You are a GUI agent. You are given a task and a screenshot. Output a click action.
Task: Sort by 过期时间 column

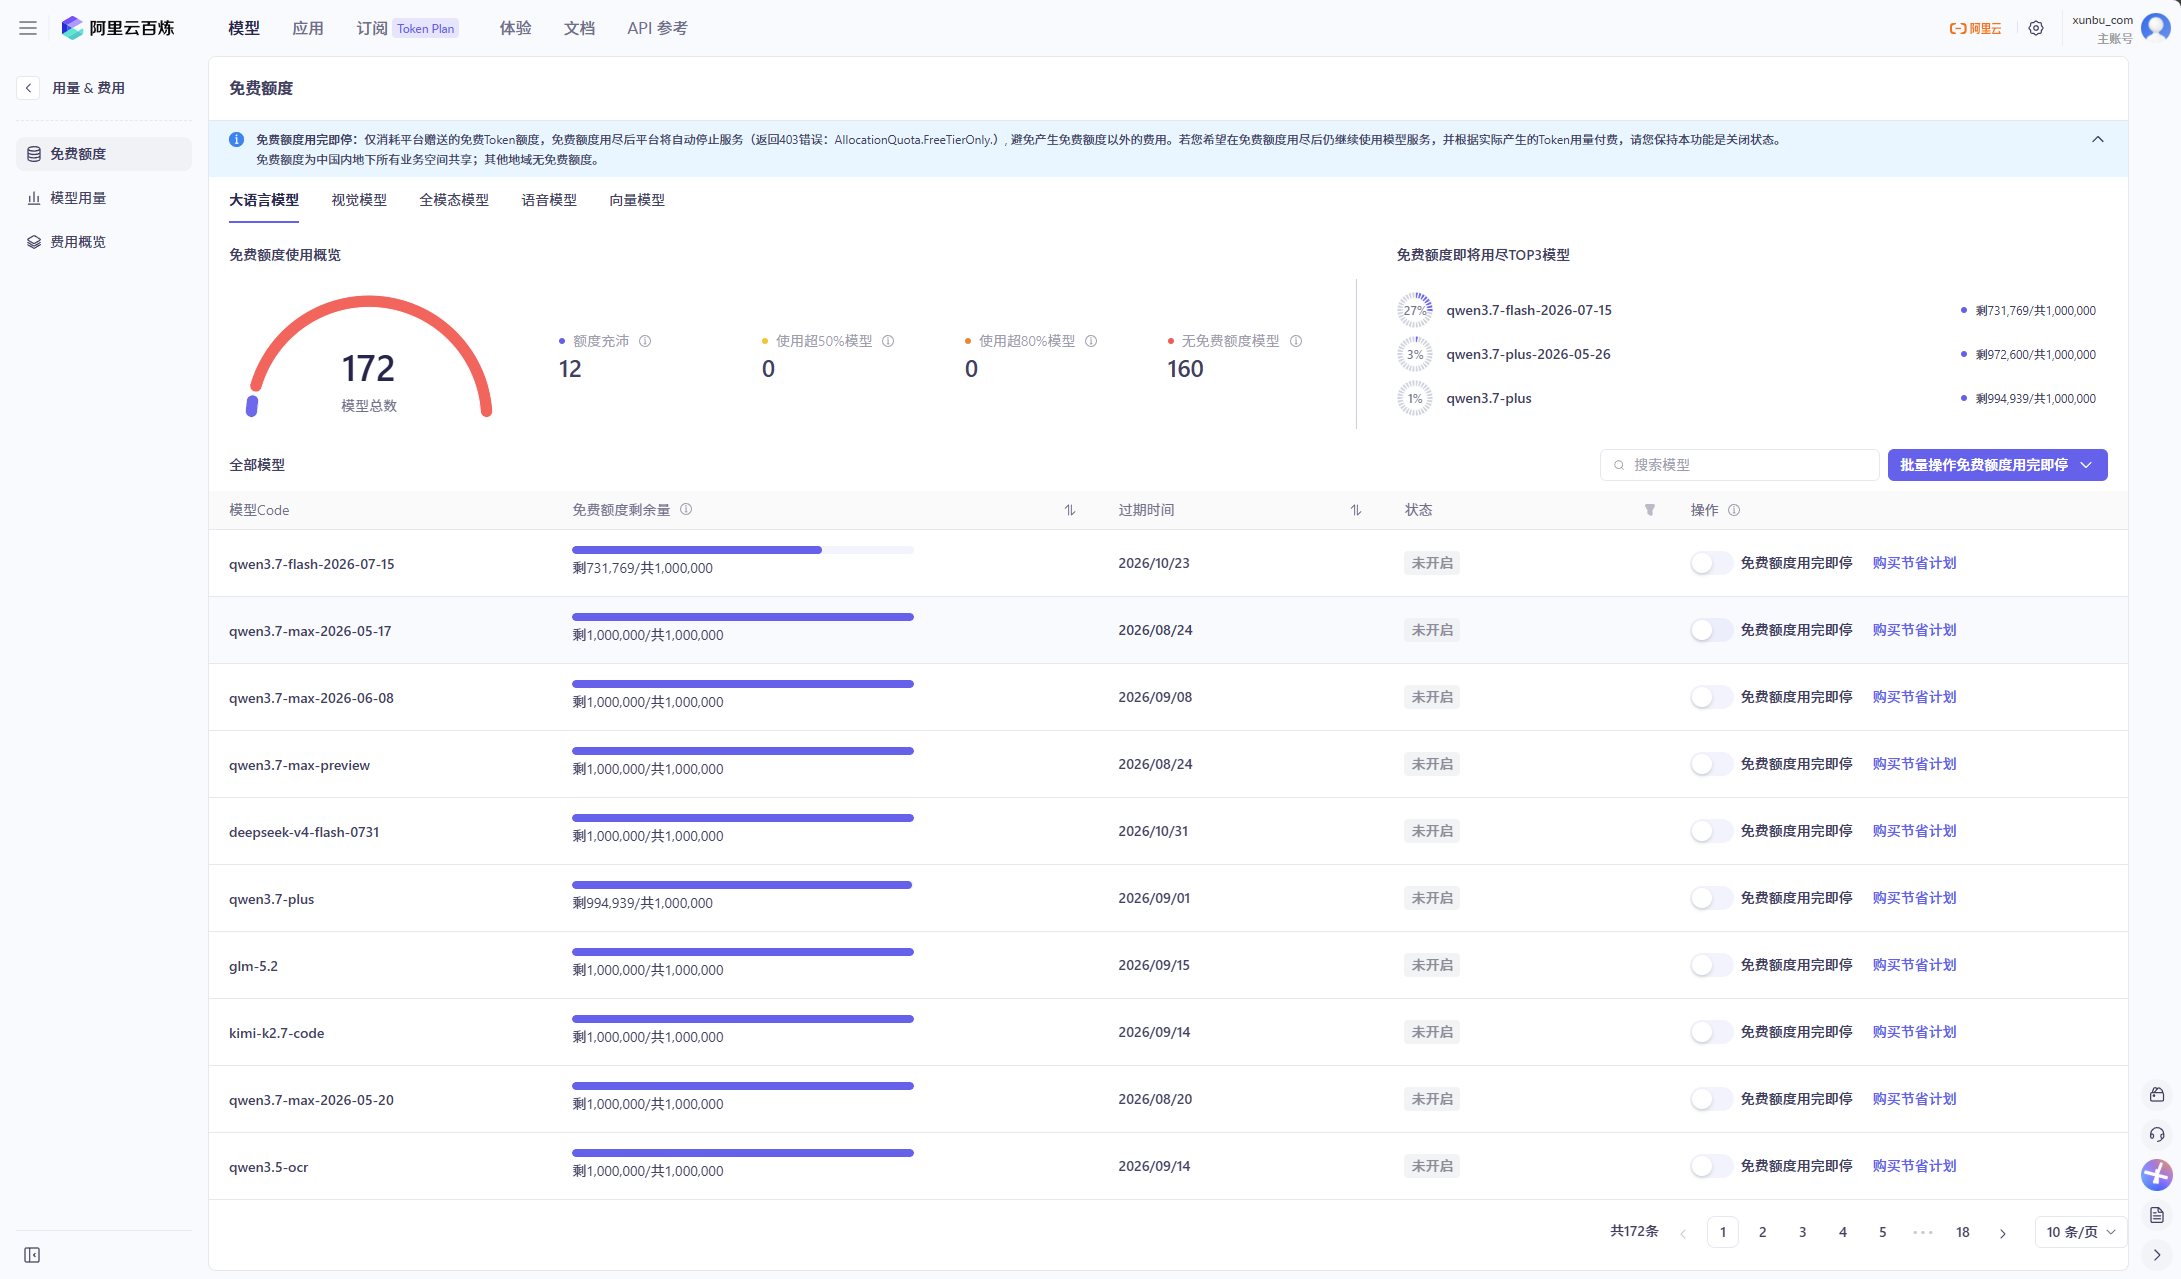click(x=1356, y=510)
